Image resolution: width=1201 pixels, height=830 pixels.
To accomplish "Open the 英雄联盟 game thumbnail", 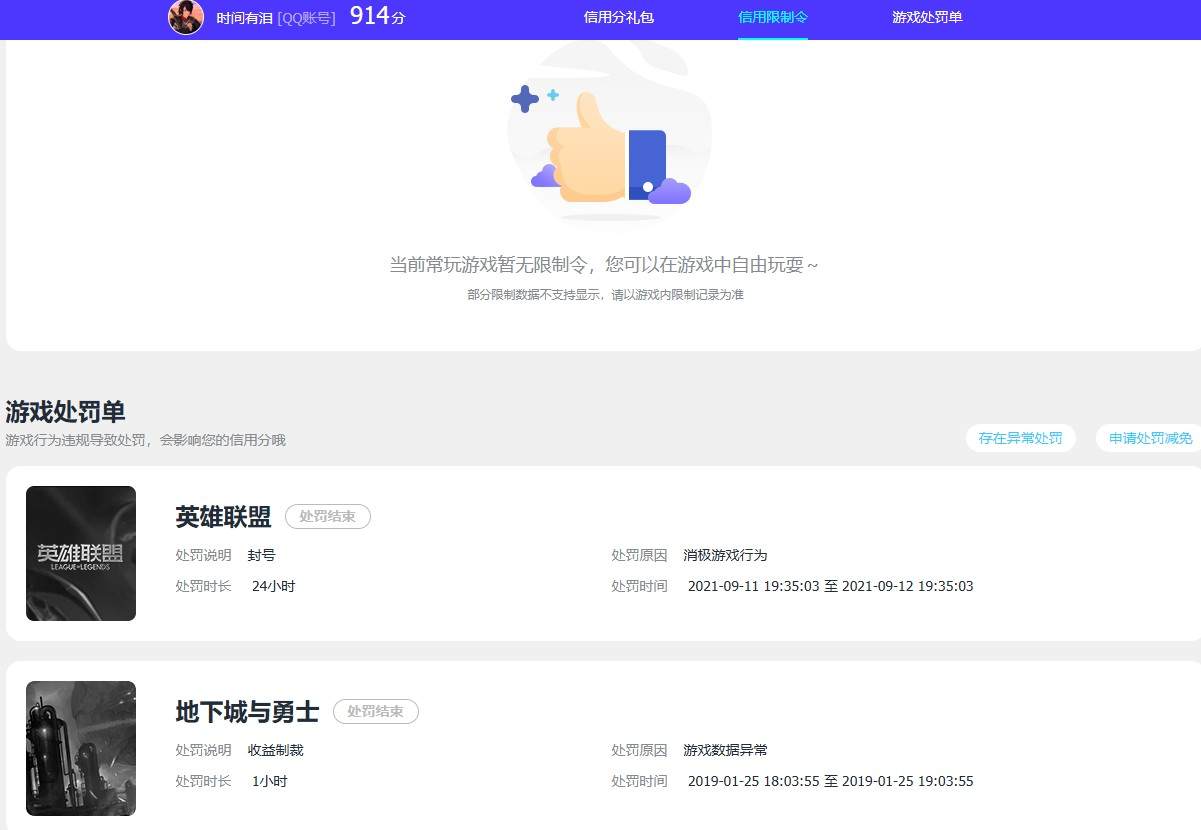I will pos(81,553).
